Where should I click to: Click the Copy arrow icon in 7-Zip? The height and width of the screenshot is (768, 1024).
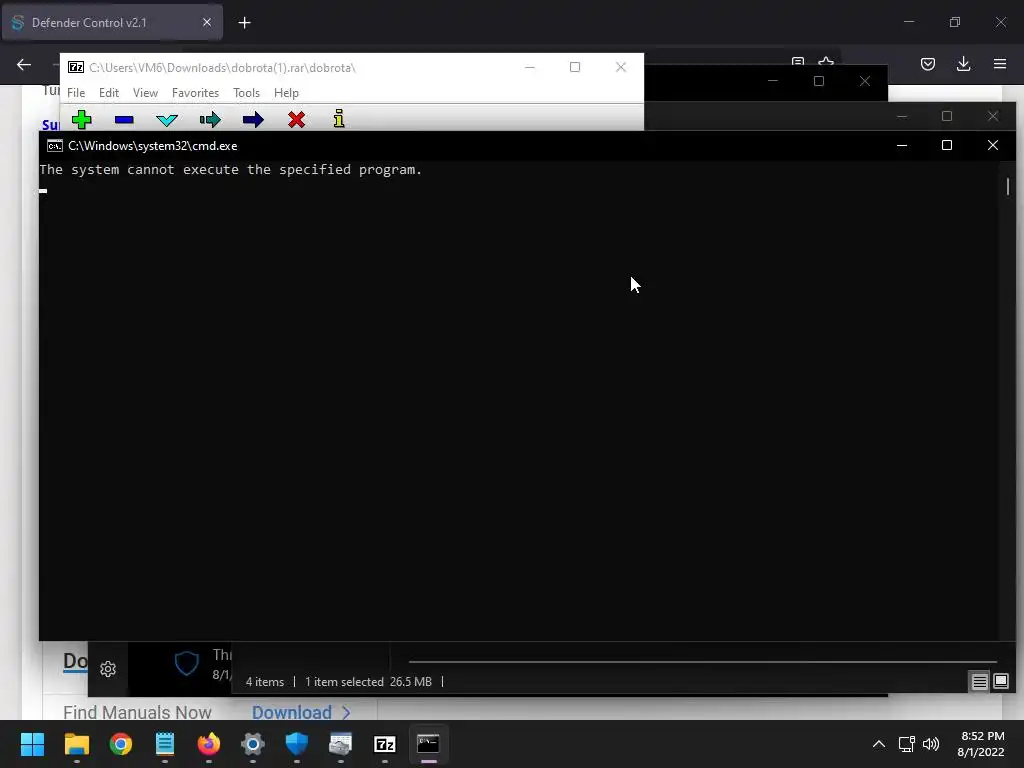210,120
